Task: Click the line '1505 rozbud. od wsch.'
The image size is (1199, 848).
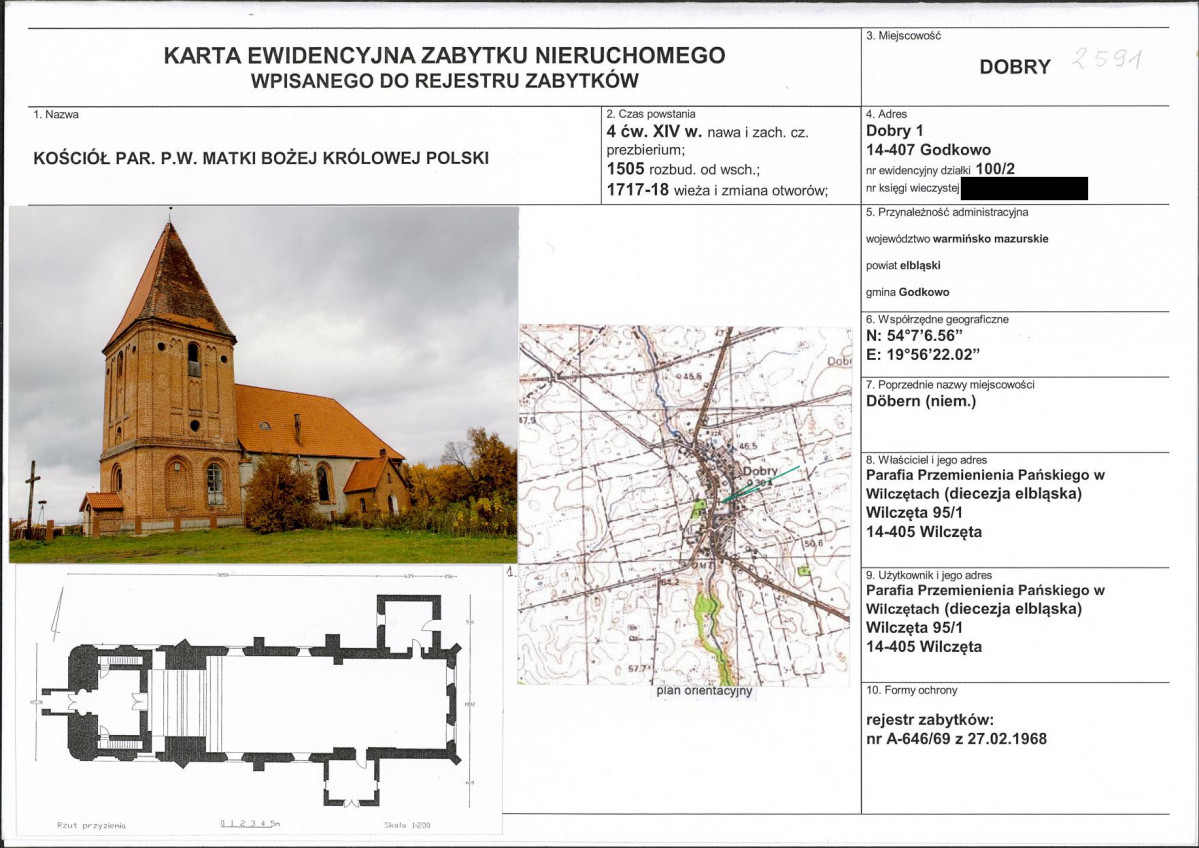Action: (x=683, y=169)
